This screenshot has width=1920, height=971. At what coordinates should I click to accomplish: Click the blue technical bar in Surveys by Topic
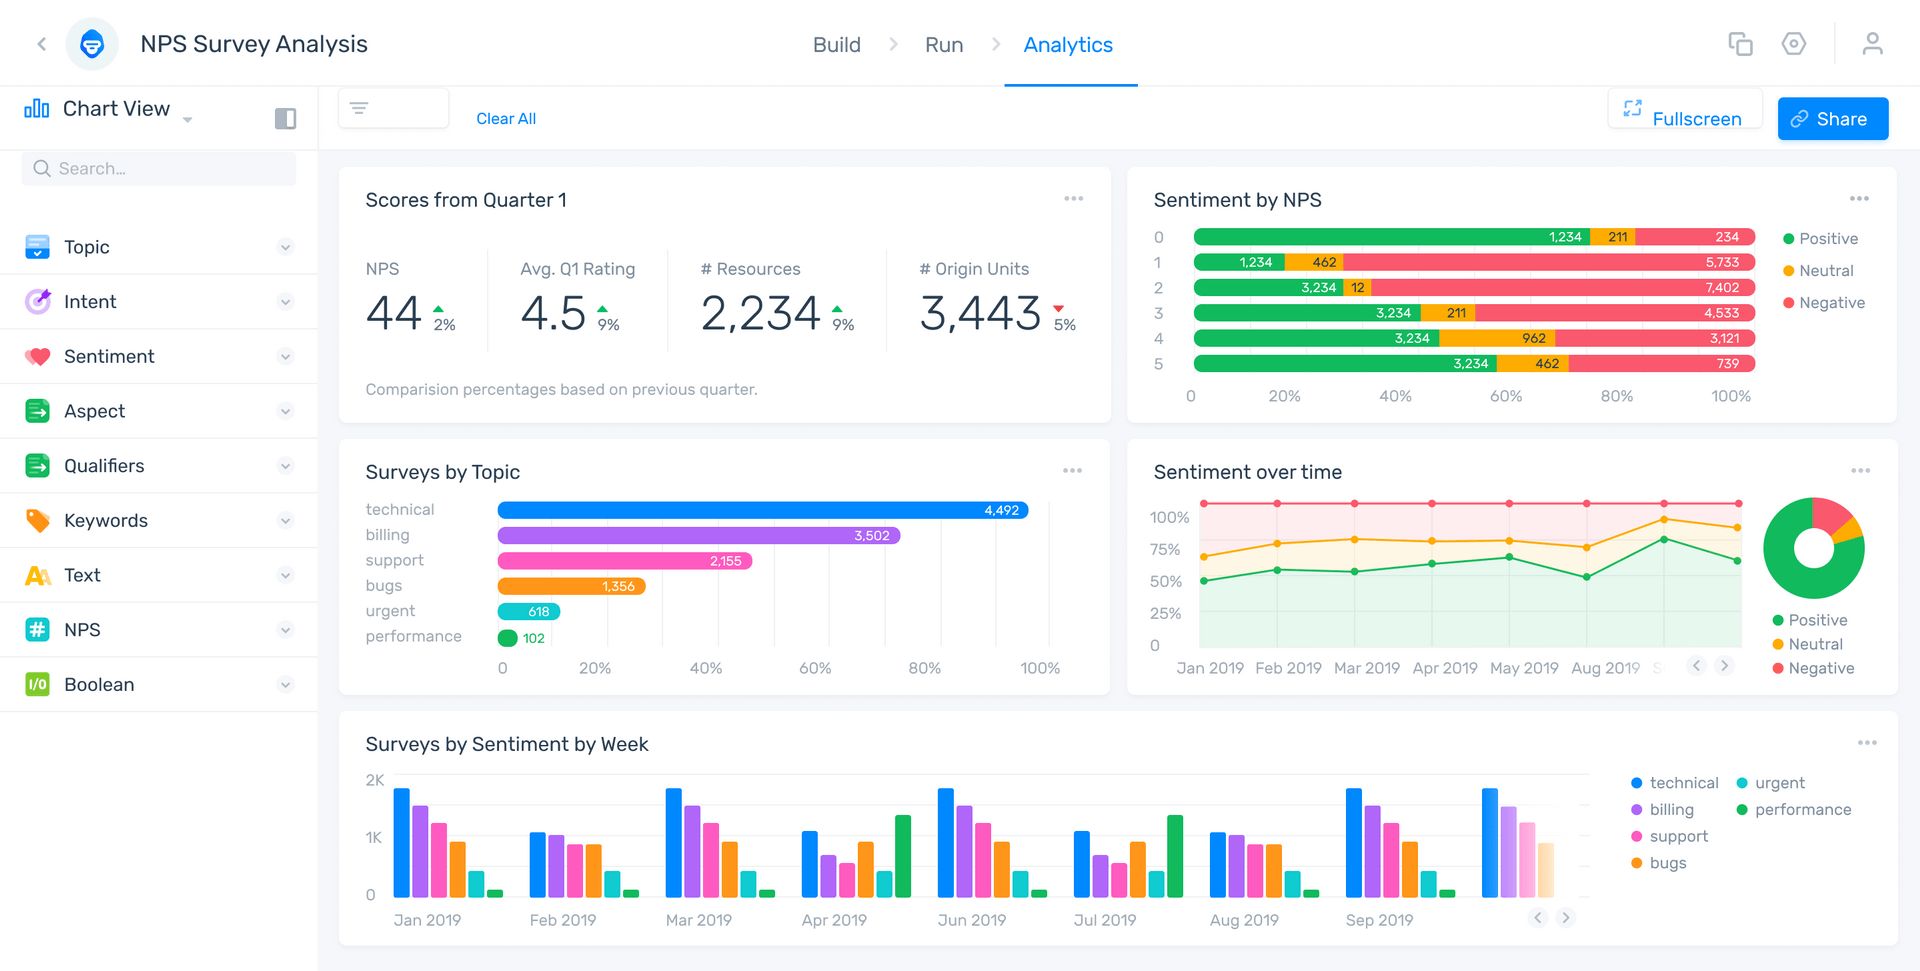(x=762, y=510)
